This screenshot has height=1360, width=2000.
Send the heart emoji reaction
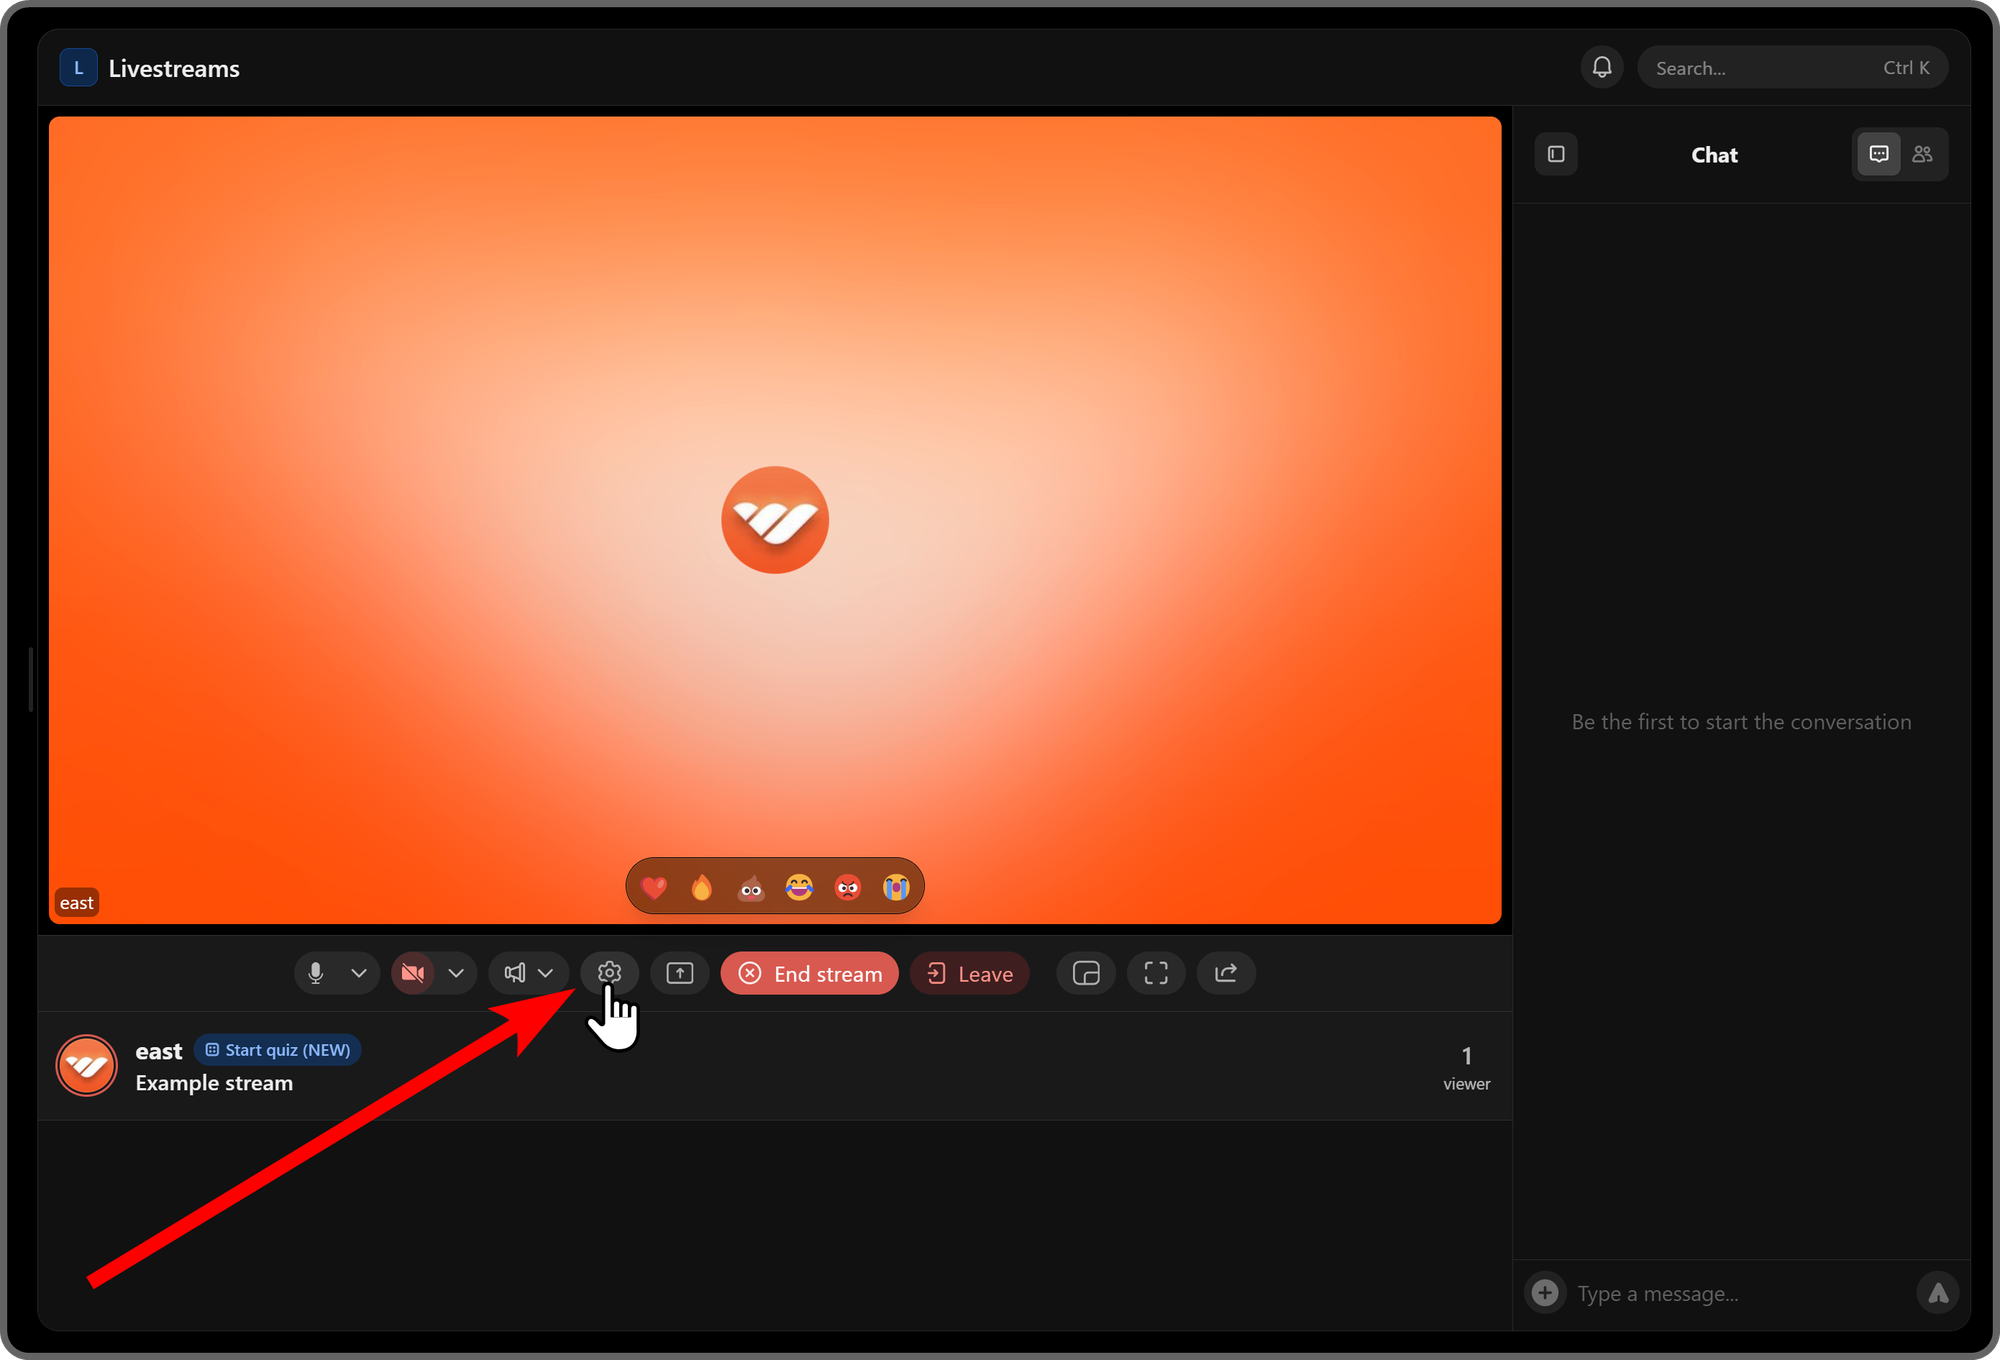(x=654, y=887)
